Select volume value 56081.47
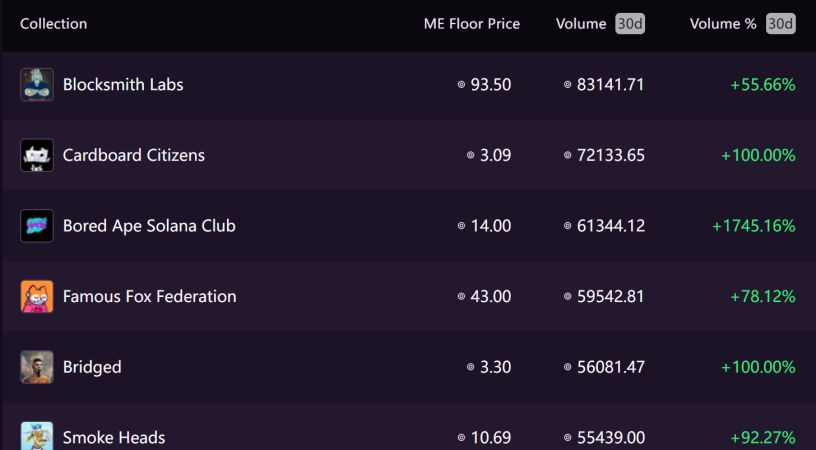The width and height of the screenshot is (816, 450). coord(610,367)
